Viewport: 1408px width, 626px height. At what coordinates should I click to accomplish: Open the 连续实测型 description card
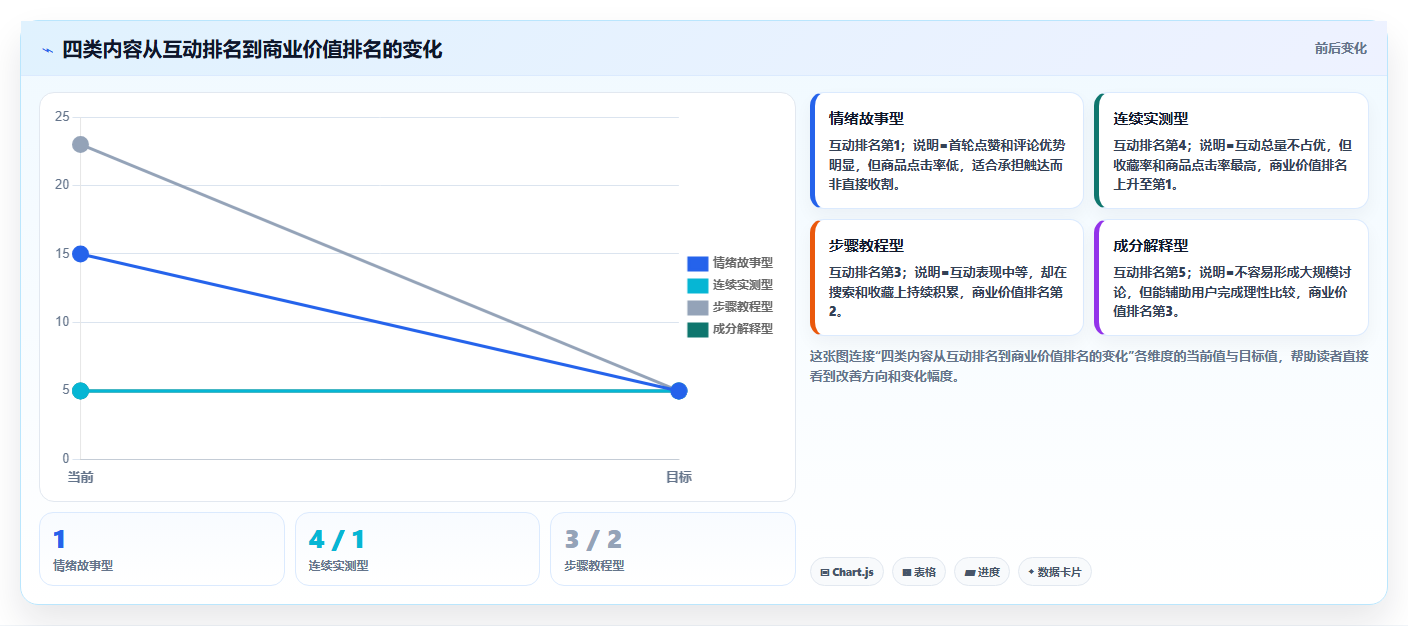pyautogui.click(x=1231, y=150)
